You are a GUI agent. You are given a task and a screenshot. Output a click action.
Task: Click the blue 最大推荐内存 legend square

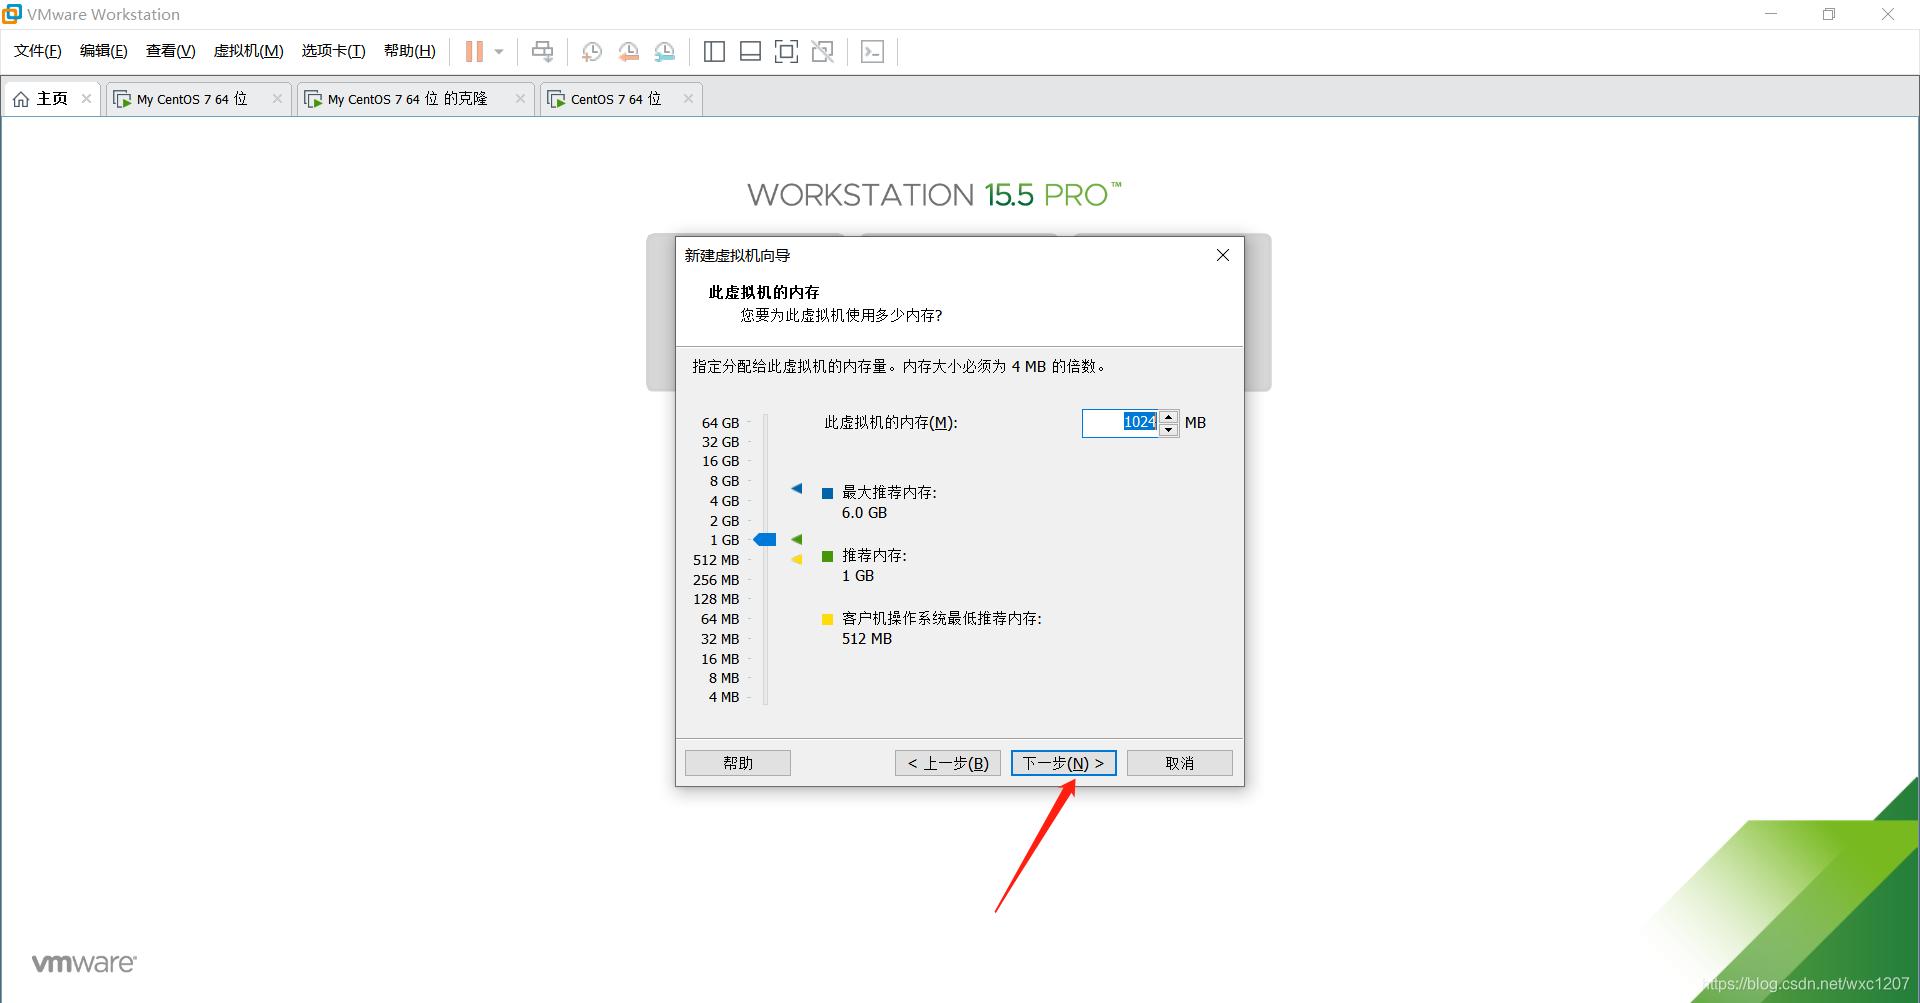(x=828, y=493)
